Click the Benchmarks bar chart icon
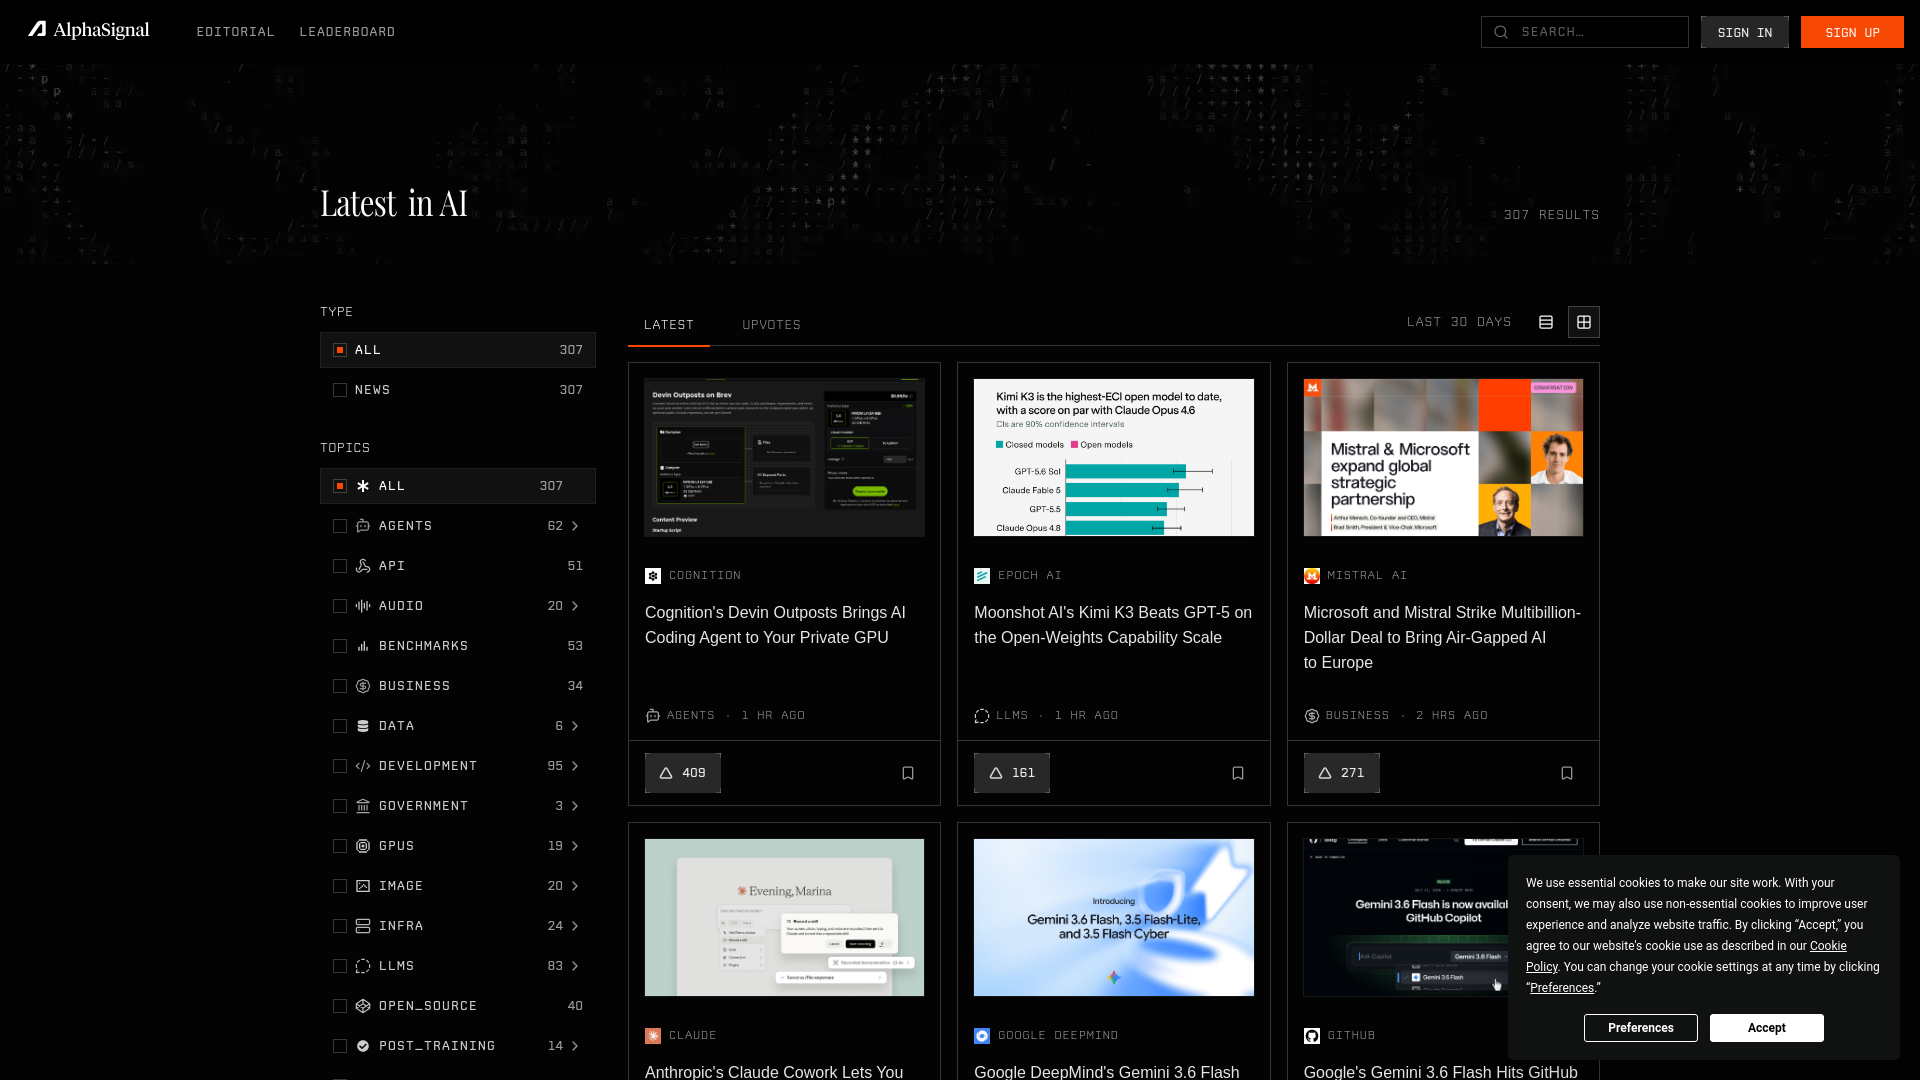The image size is (1920, 1080). click(x=363, y=646)
